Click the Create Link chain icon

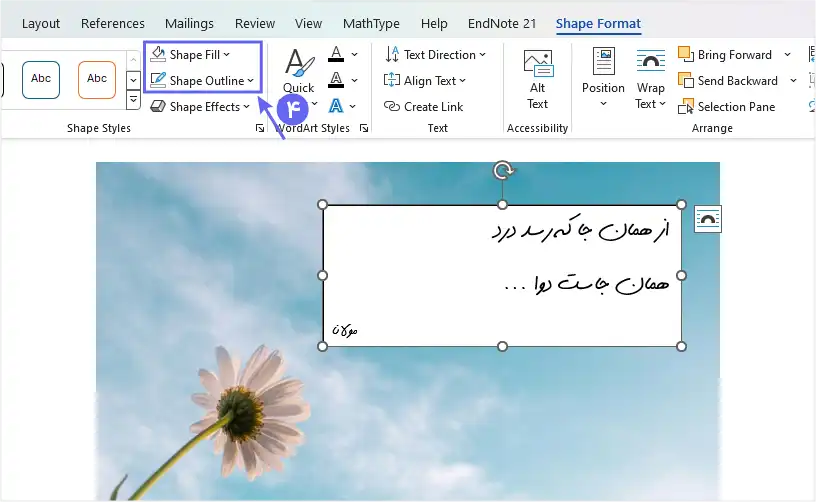[391, 106]
